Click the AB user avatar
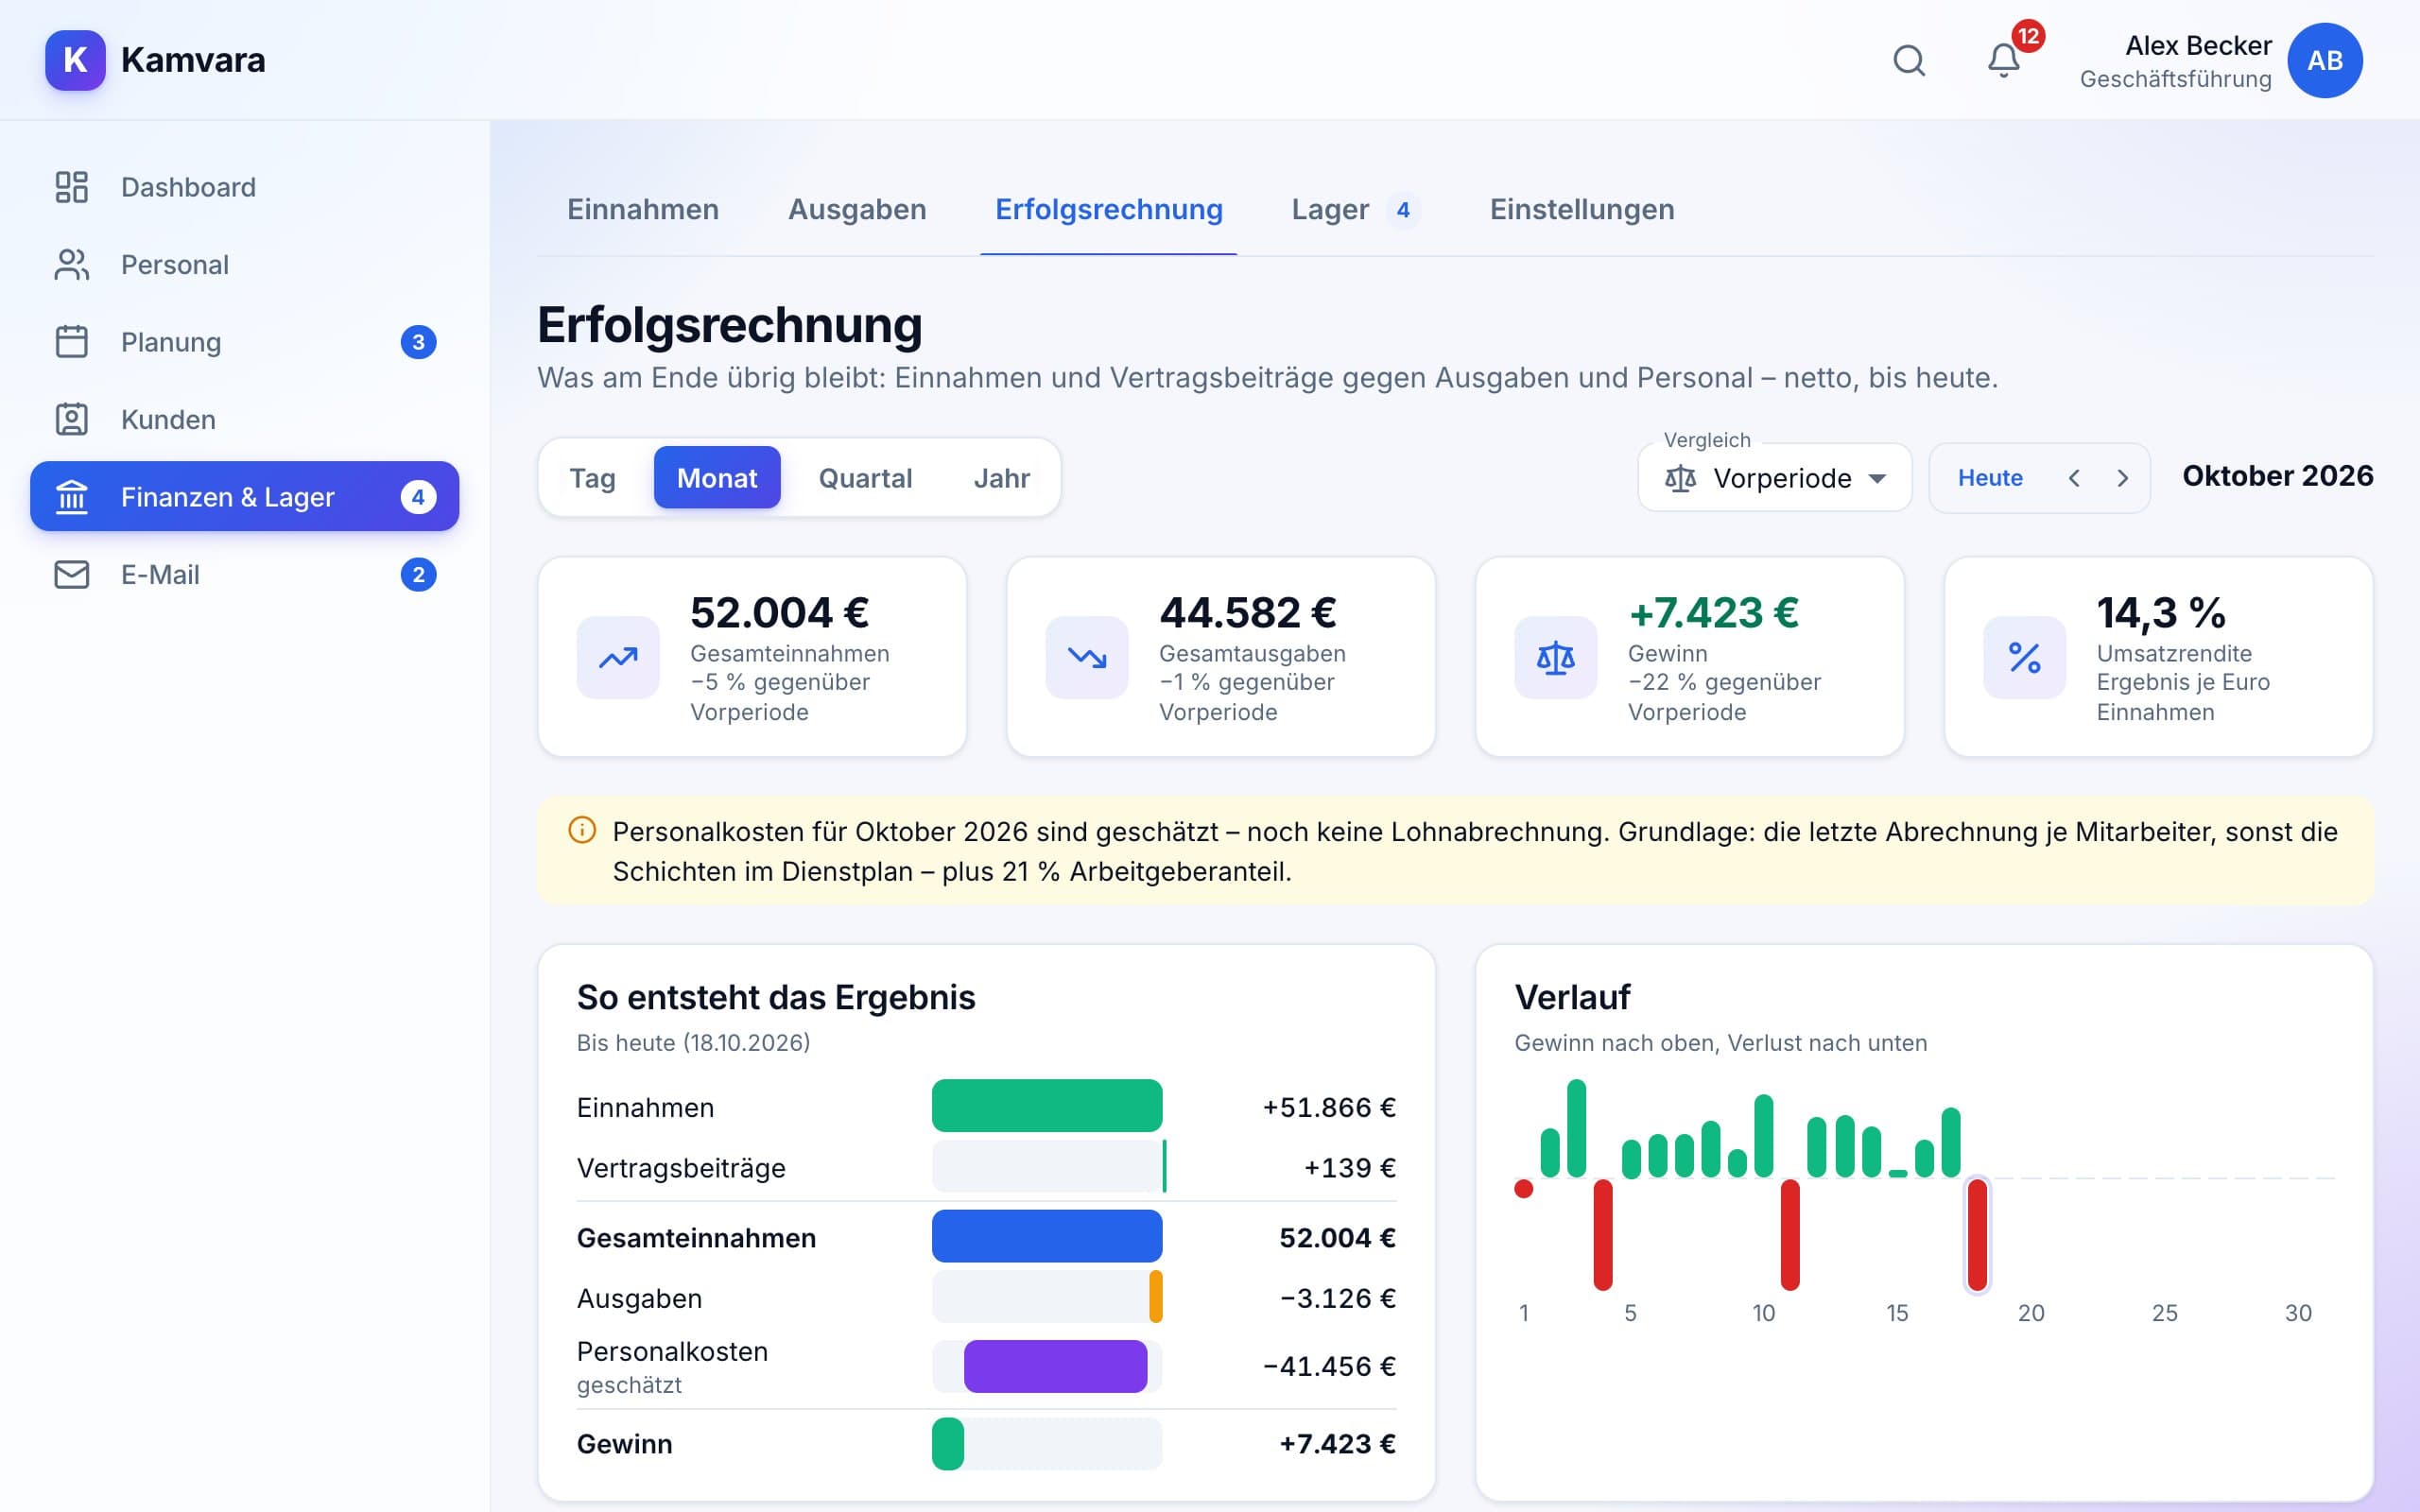This screenshot has width=2420, height=1512. pos(2325,60)
